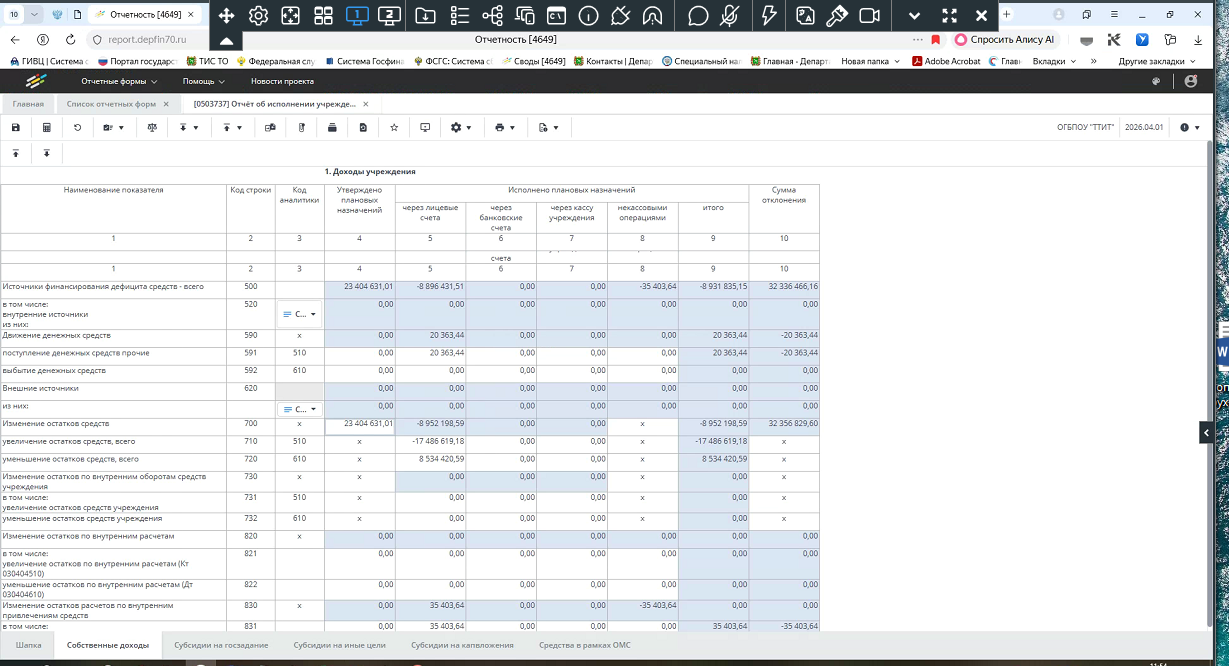
Task: Click the monitor presentation icon in the report toolbar
Action: pyautogui.click(x=425, y=128)
